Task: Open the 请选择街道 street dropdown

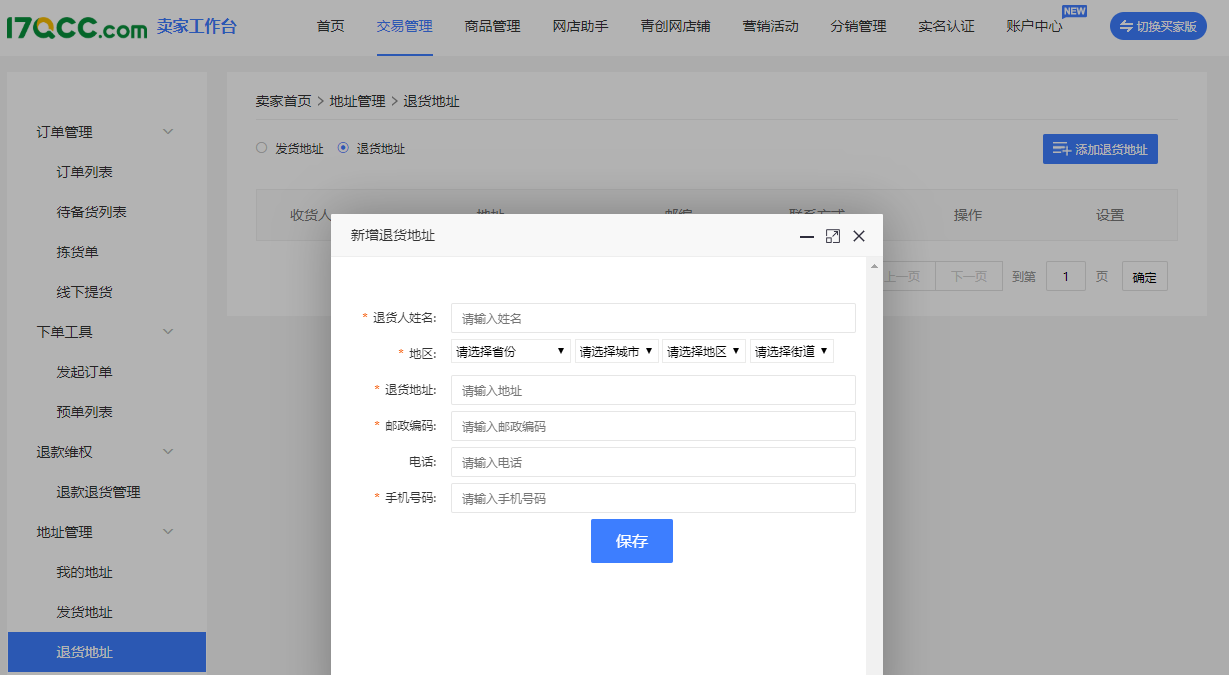Action: 791,352
